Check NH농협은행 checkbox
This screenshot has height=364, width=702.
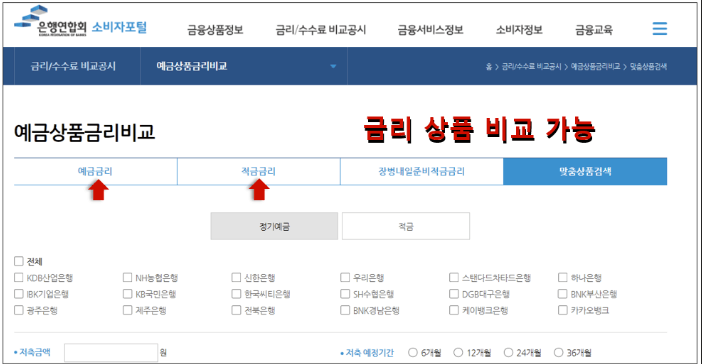click(x=128, y=278)
